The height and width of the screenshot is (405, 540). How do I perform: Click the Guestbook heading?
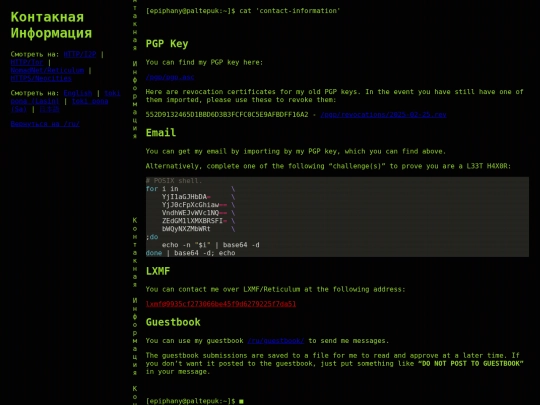pos(173,322)
